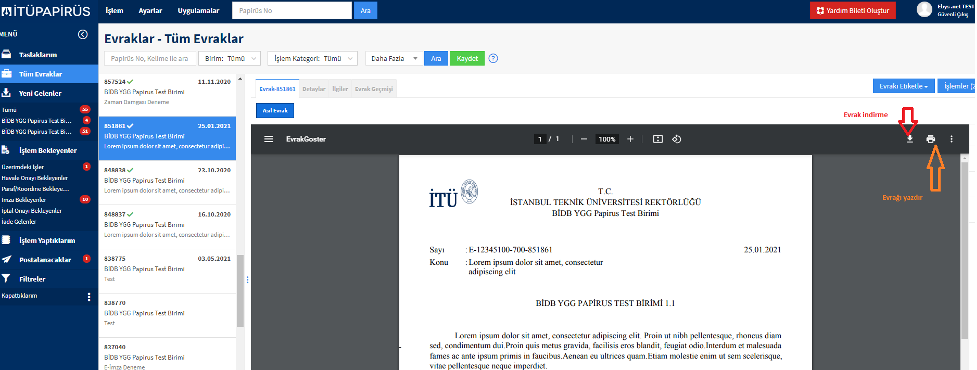Open the PDF viewer three-dot more options
Image resolution: width=977 pixels, height=370 pixels.
951,139
